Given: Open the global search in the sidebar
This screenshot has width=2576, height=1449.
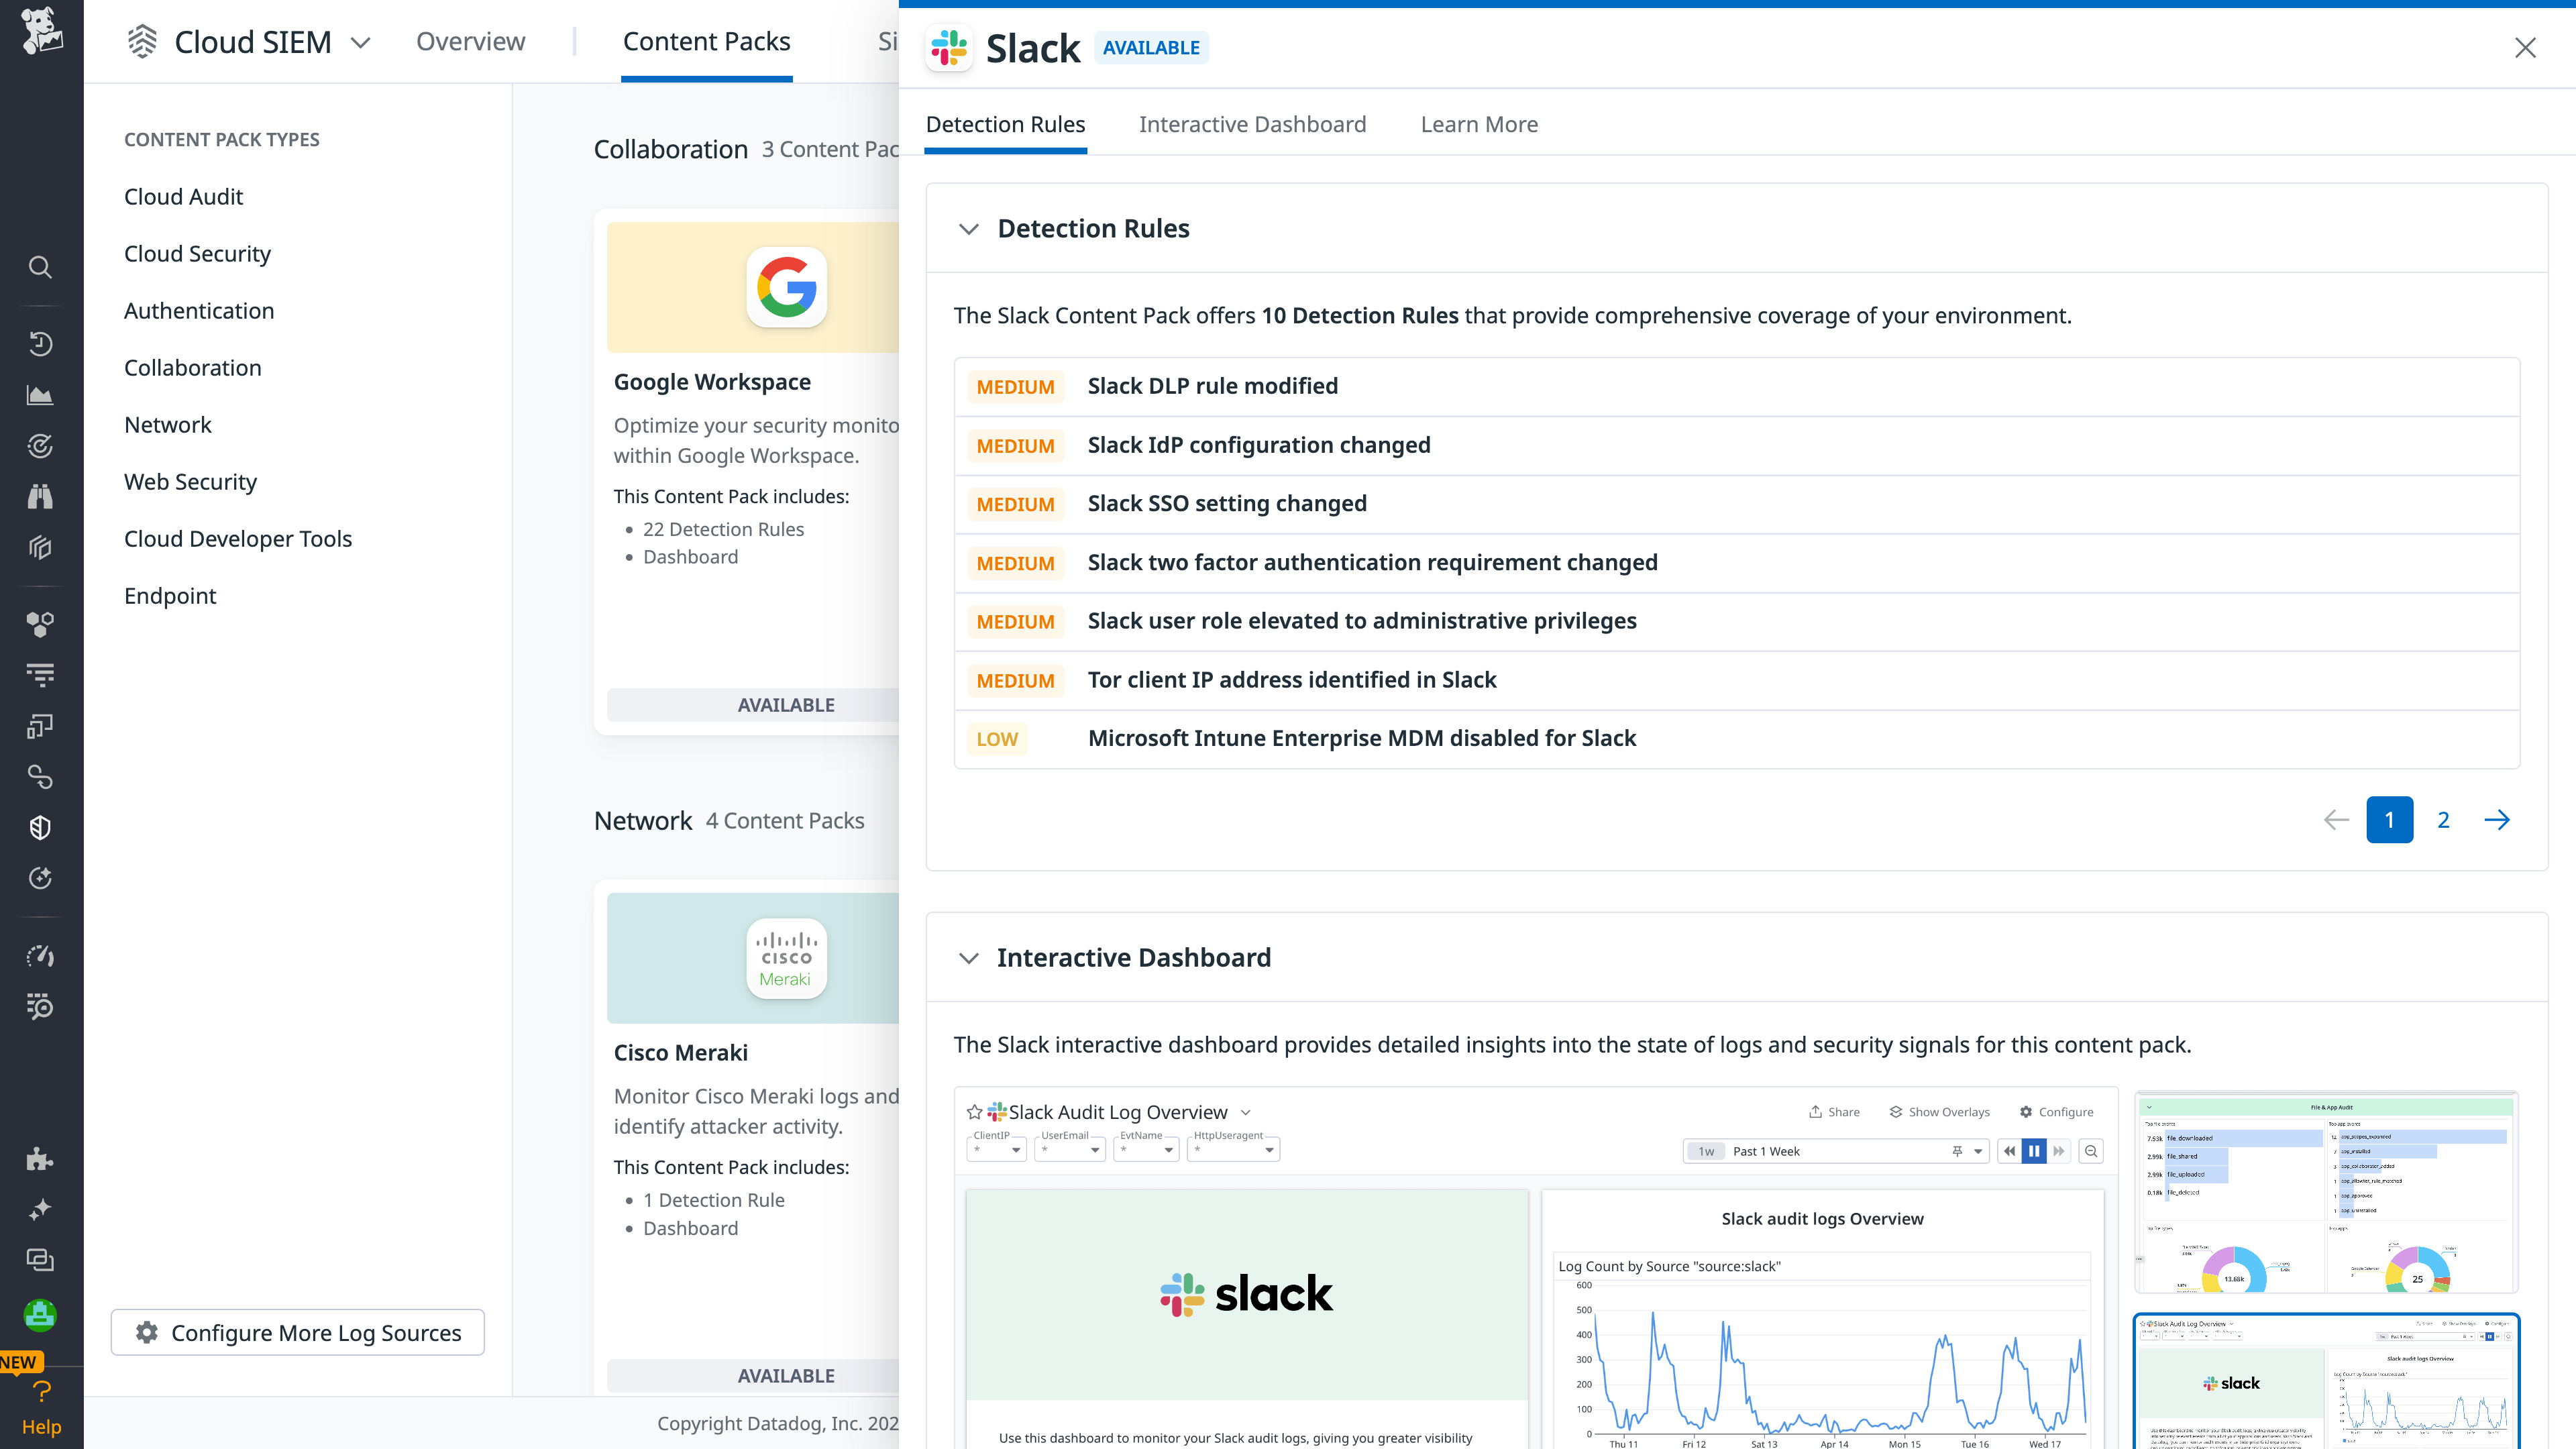Looking at the screenshot, I should (40, 266).
